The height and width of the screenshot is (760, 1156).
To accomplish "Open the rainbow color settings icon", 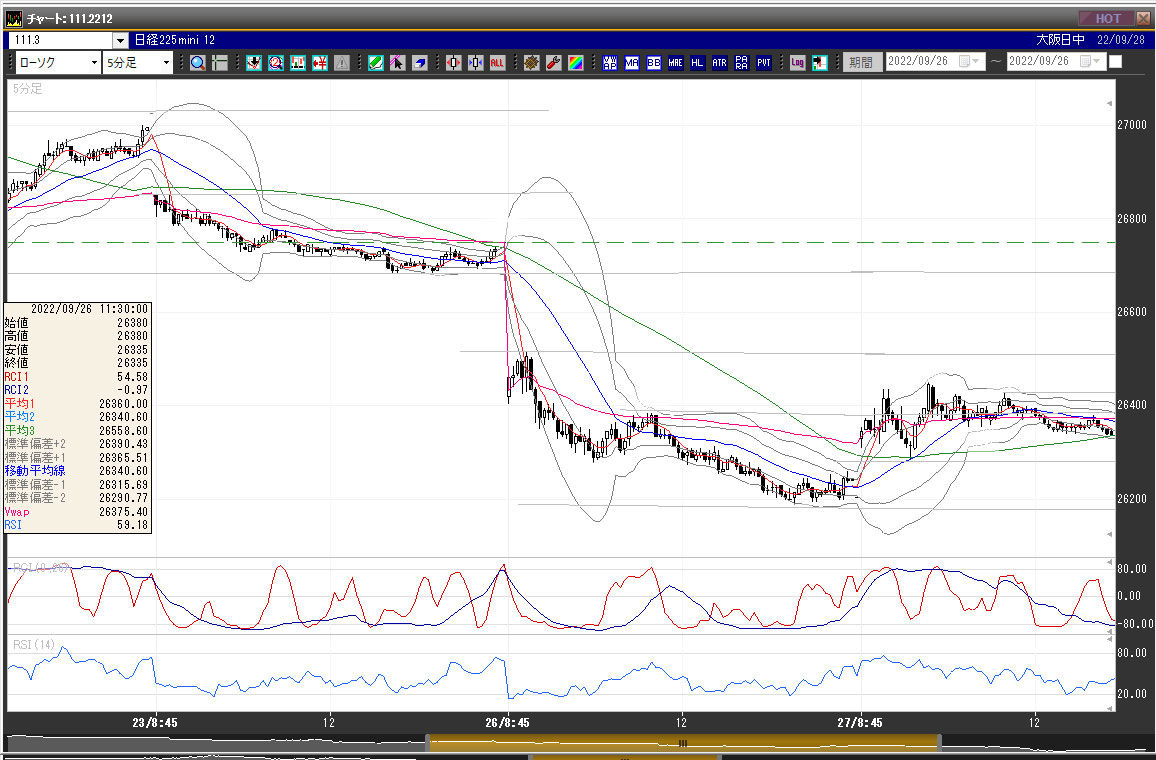I will point(576,63).
